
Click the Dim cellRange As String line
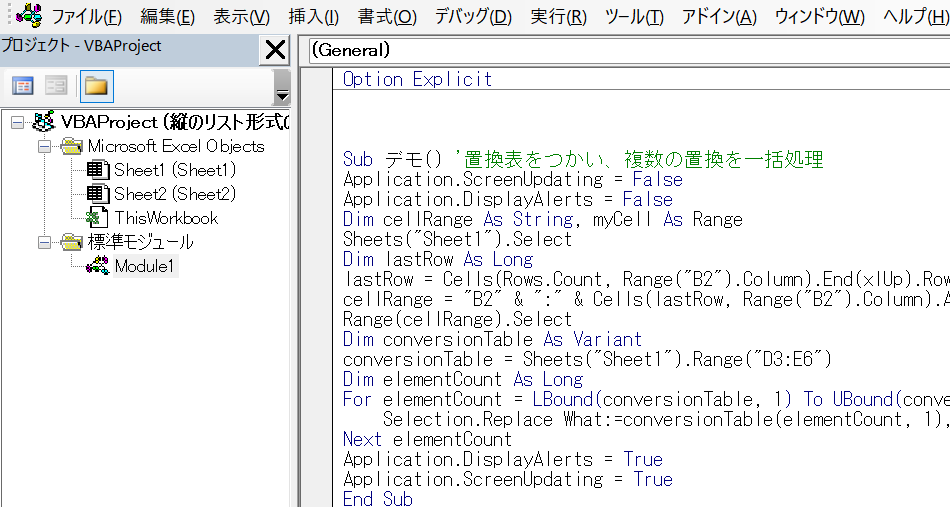(542, 219)
